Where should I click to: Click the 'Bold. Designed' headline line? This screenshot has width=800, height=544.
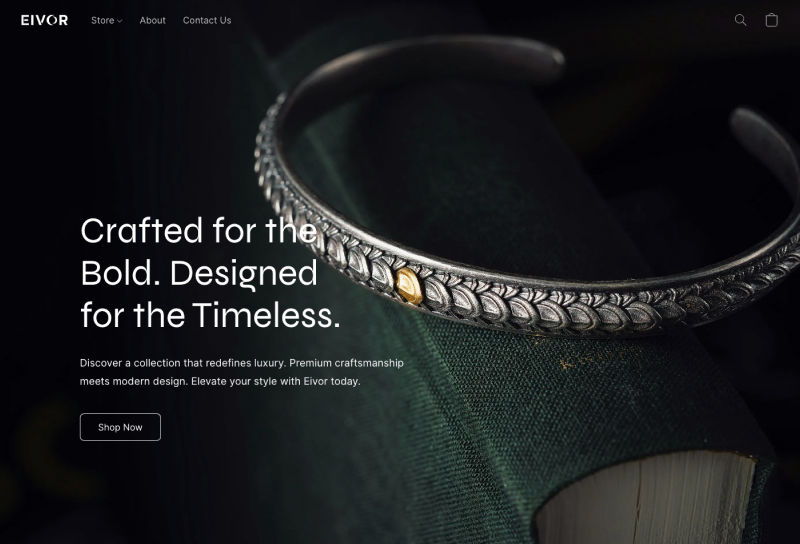(x=199, y=274)
